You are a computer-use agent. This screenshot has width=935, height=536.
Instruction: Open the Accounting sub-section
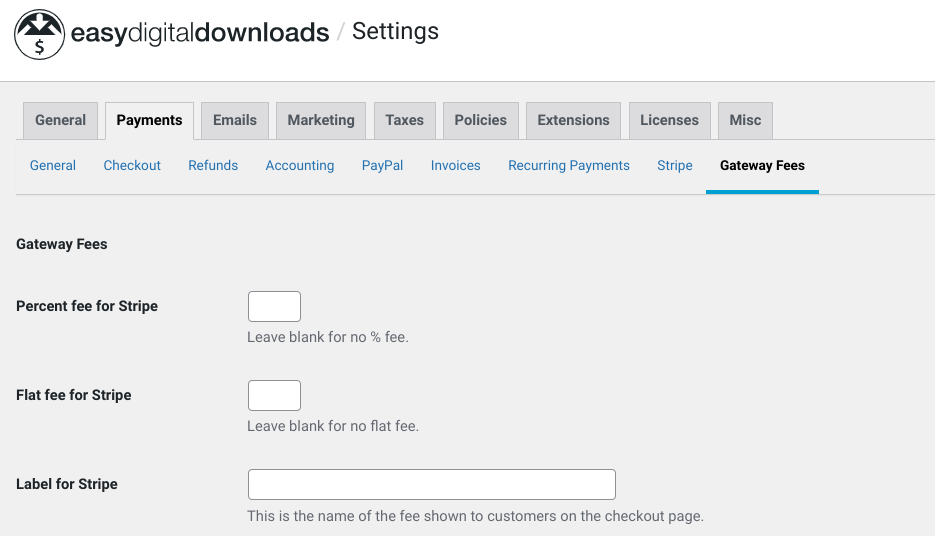click(299, 166)
